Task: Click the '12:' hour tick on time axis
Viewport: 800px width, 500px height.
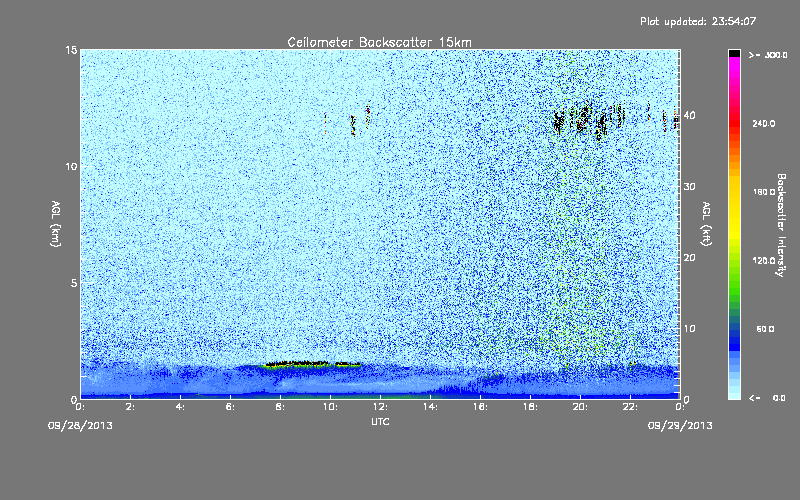Action: coord(380,407)
